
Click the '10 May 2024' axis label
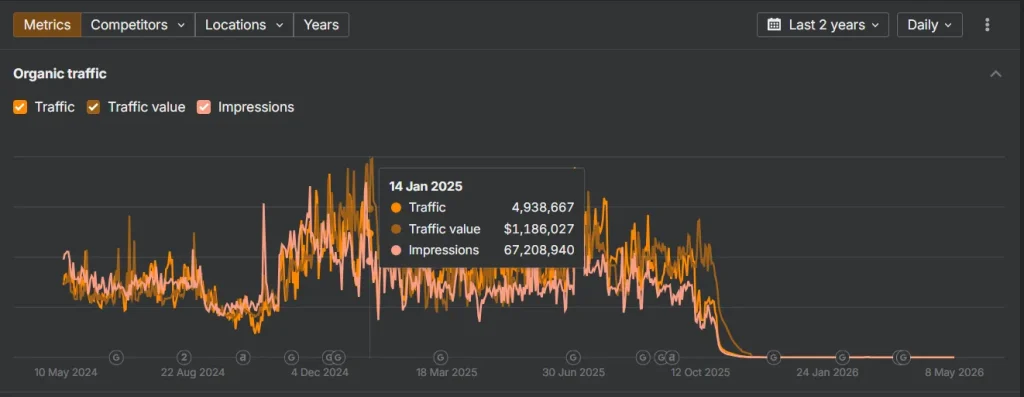(x=66, y=373)
